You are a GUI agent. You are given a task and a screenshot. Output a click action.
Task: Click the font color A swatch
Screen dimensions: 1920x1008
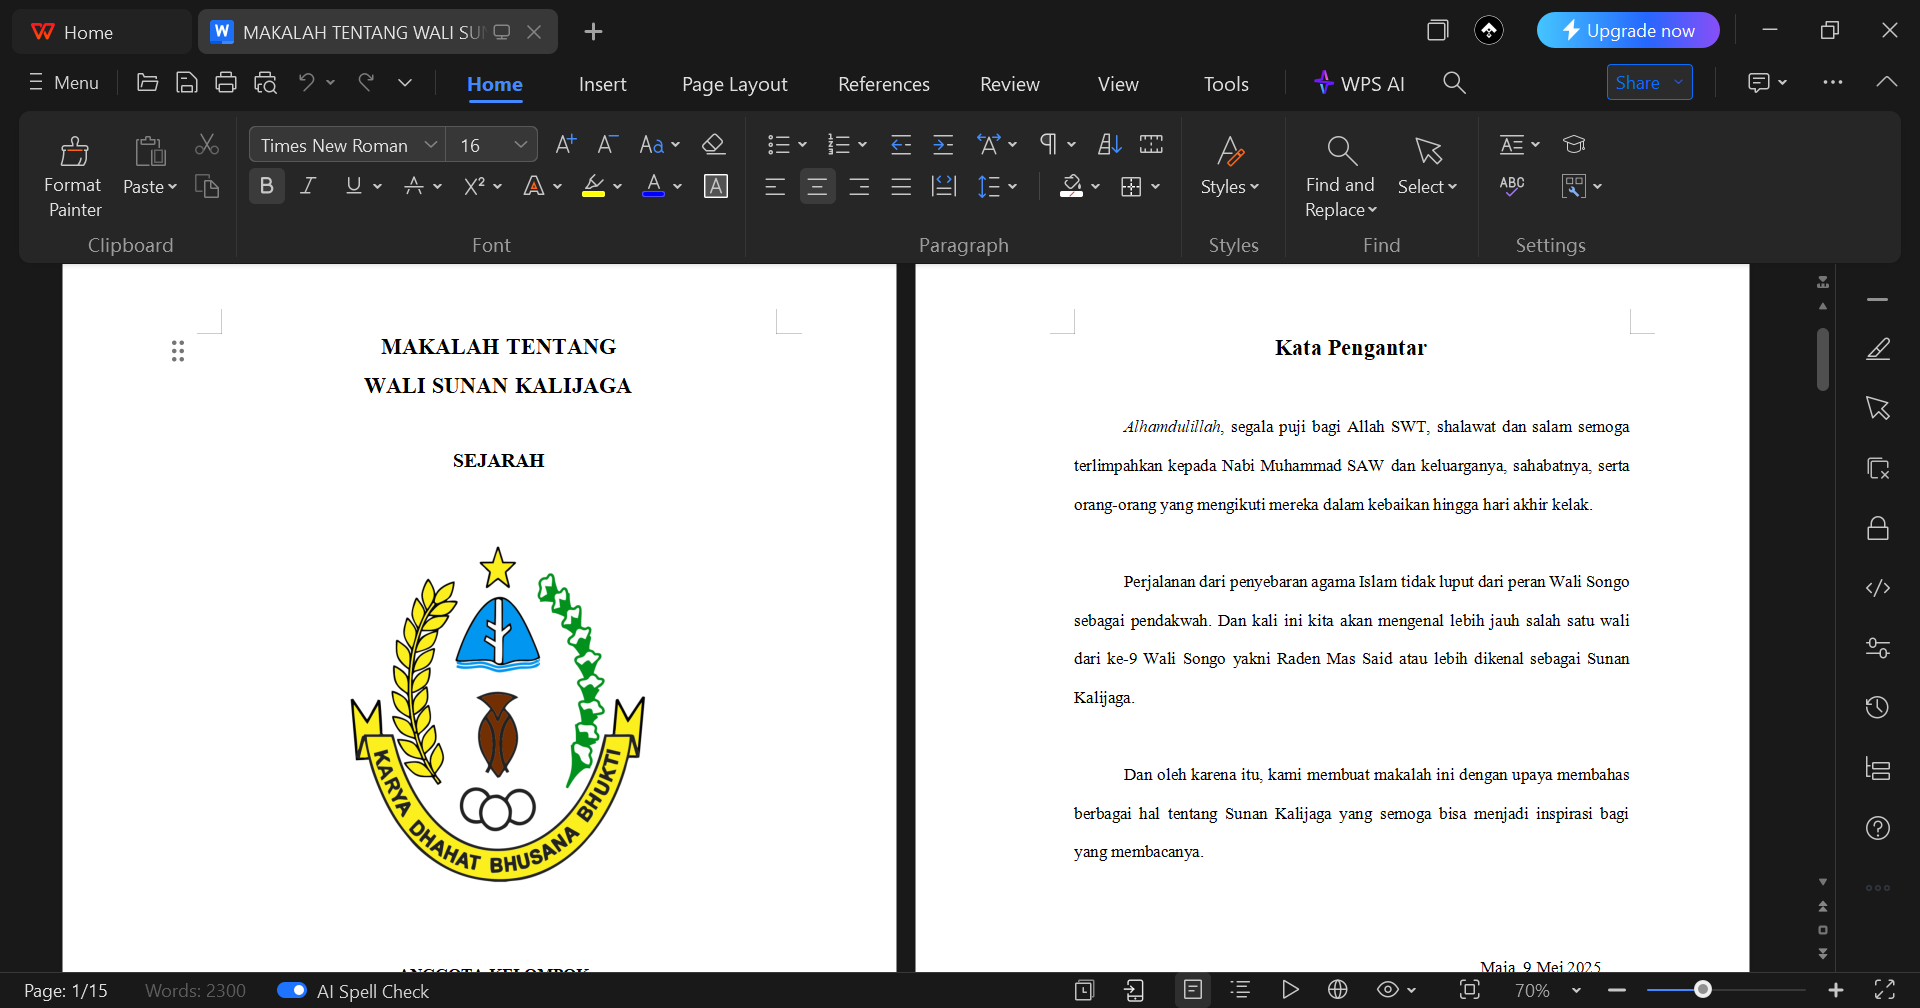654,186
